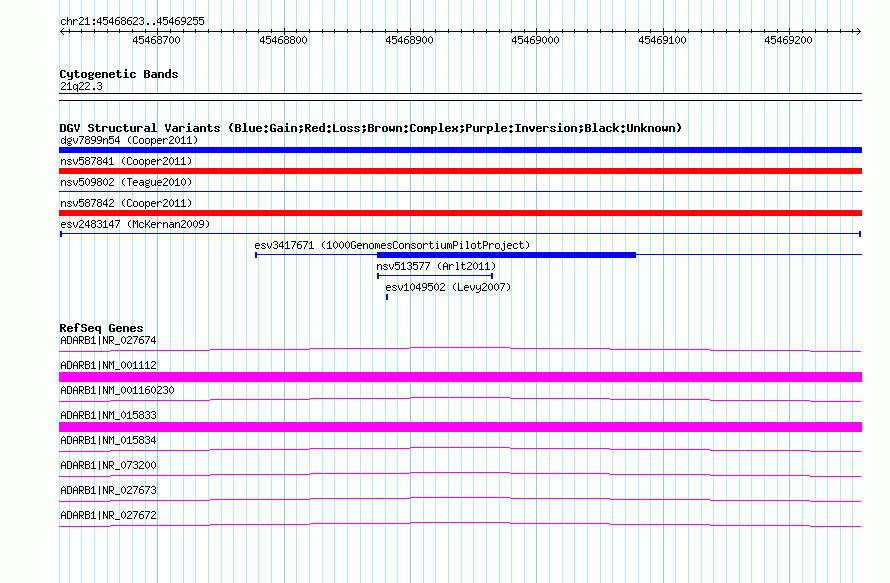This screenshot has width=890, height=583.
Task: Click the nsv587842 (Cooper2011) label
Action: 126,203
